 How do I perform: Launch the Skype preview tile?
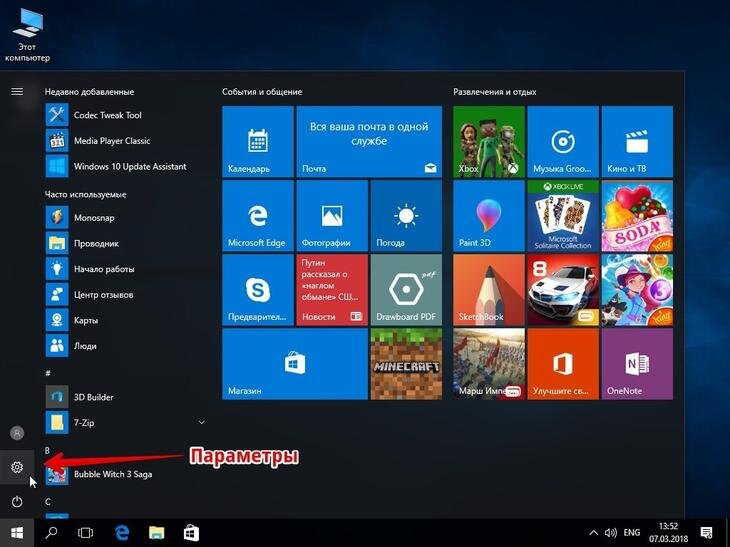pyautogui.click(x=258, y=290)
